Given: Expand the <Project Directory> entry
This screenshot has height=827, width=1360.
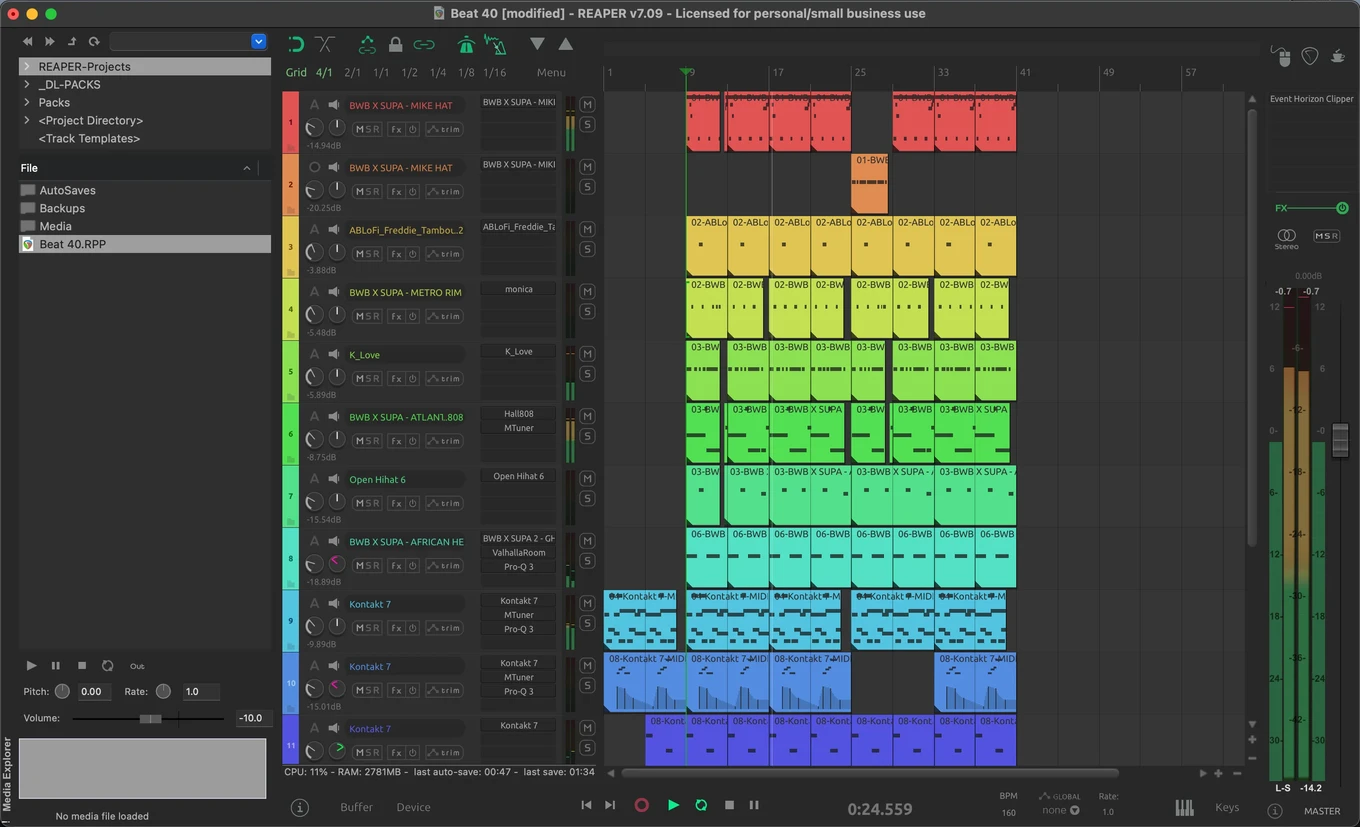Looking at the screenshot, I should point(27,120).
